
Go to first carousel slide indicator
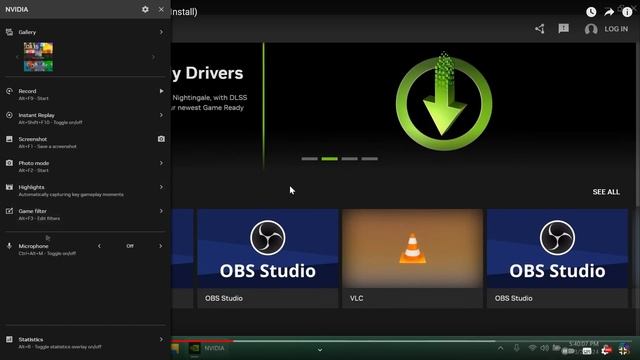click(x=309, y=159)
